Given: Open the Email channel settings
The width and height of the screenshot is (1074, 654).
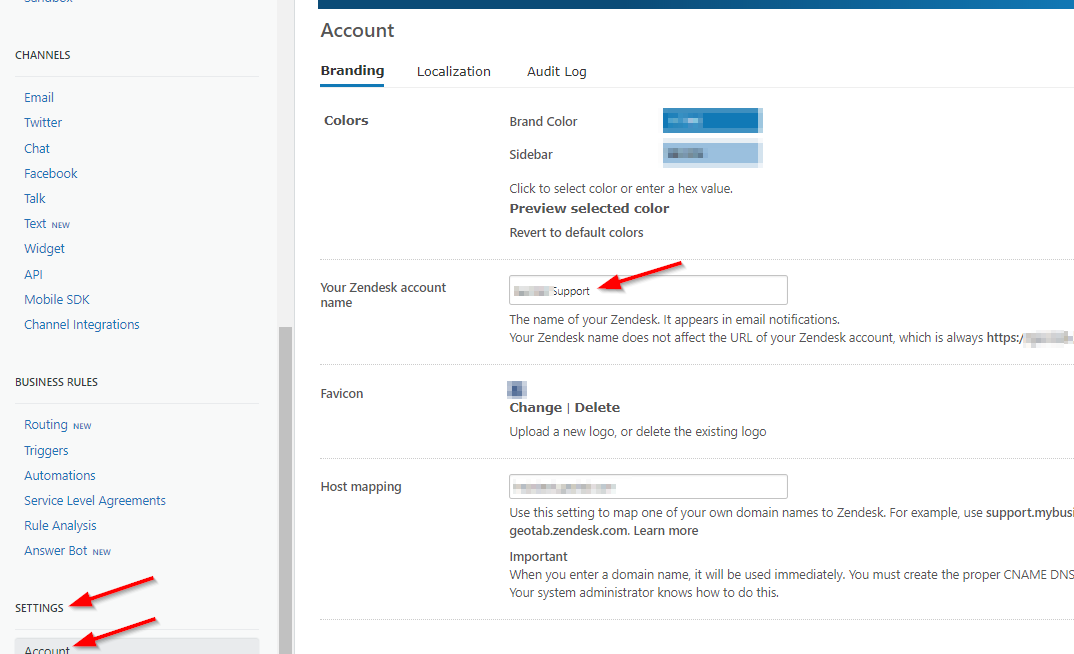Looking at the screenshot, I should 39,98.
